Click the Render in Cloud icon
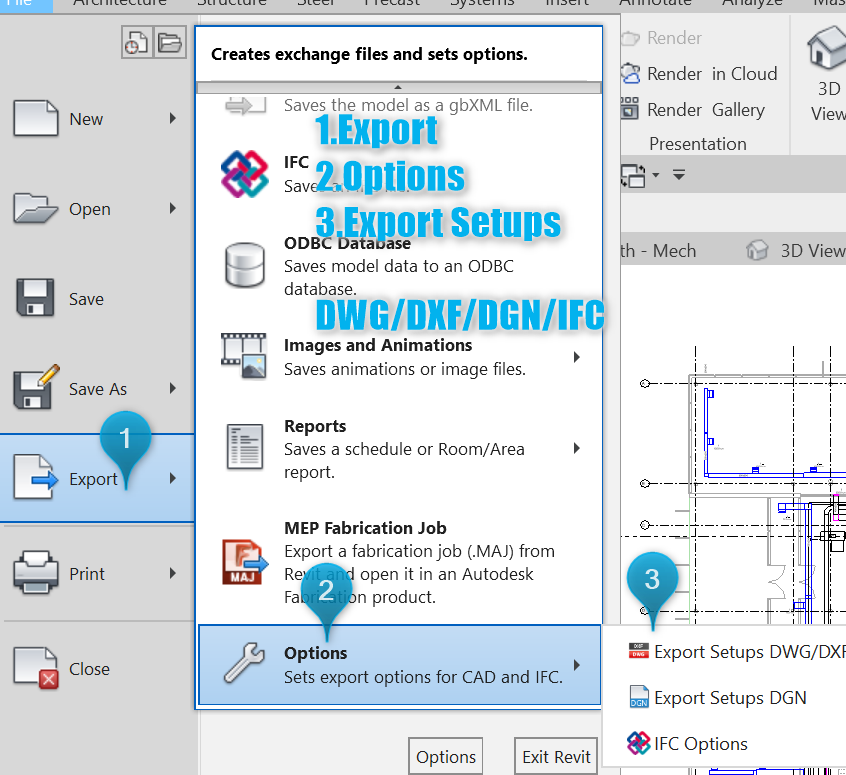Image resolution: width=846 pixels, height=775 pixels. pos(630,74)
